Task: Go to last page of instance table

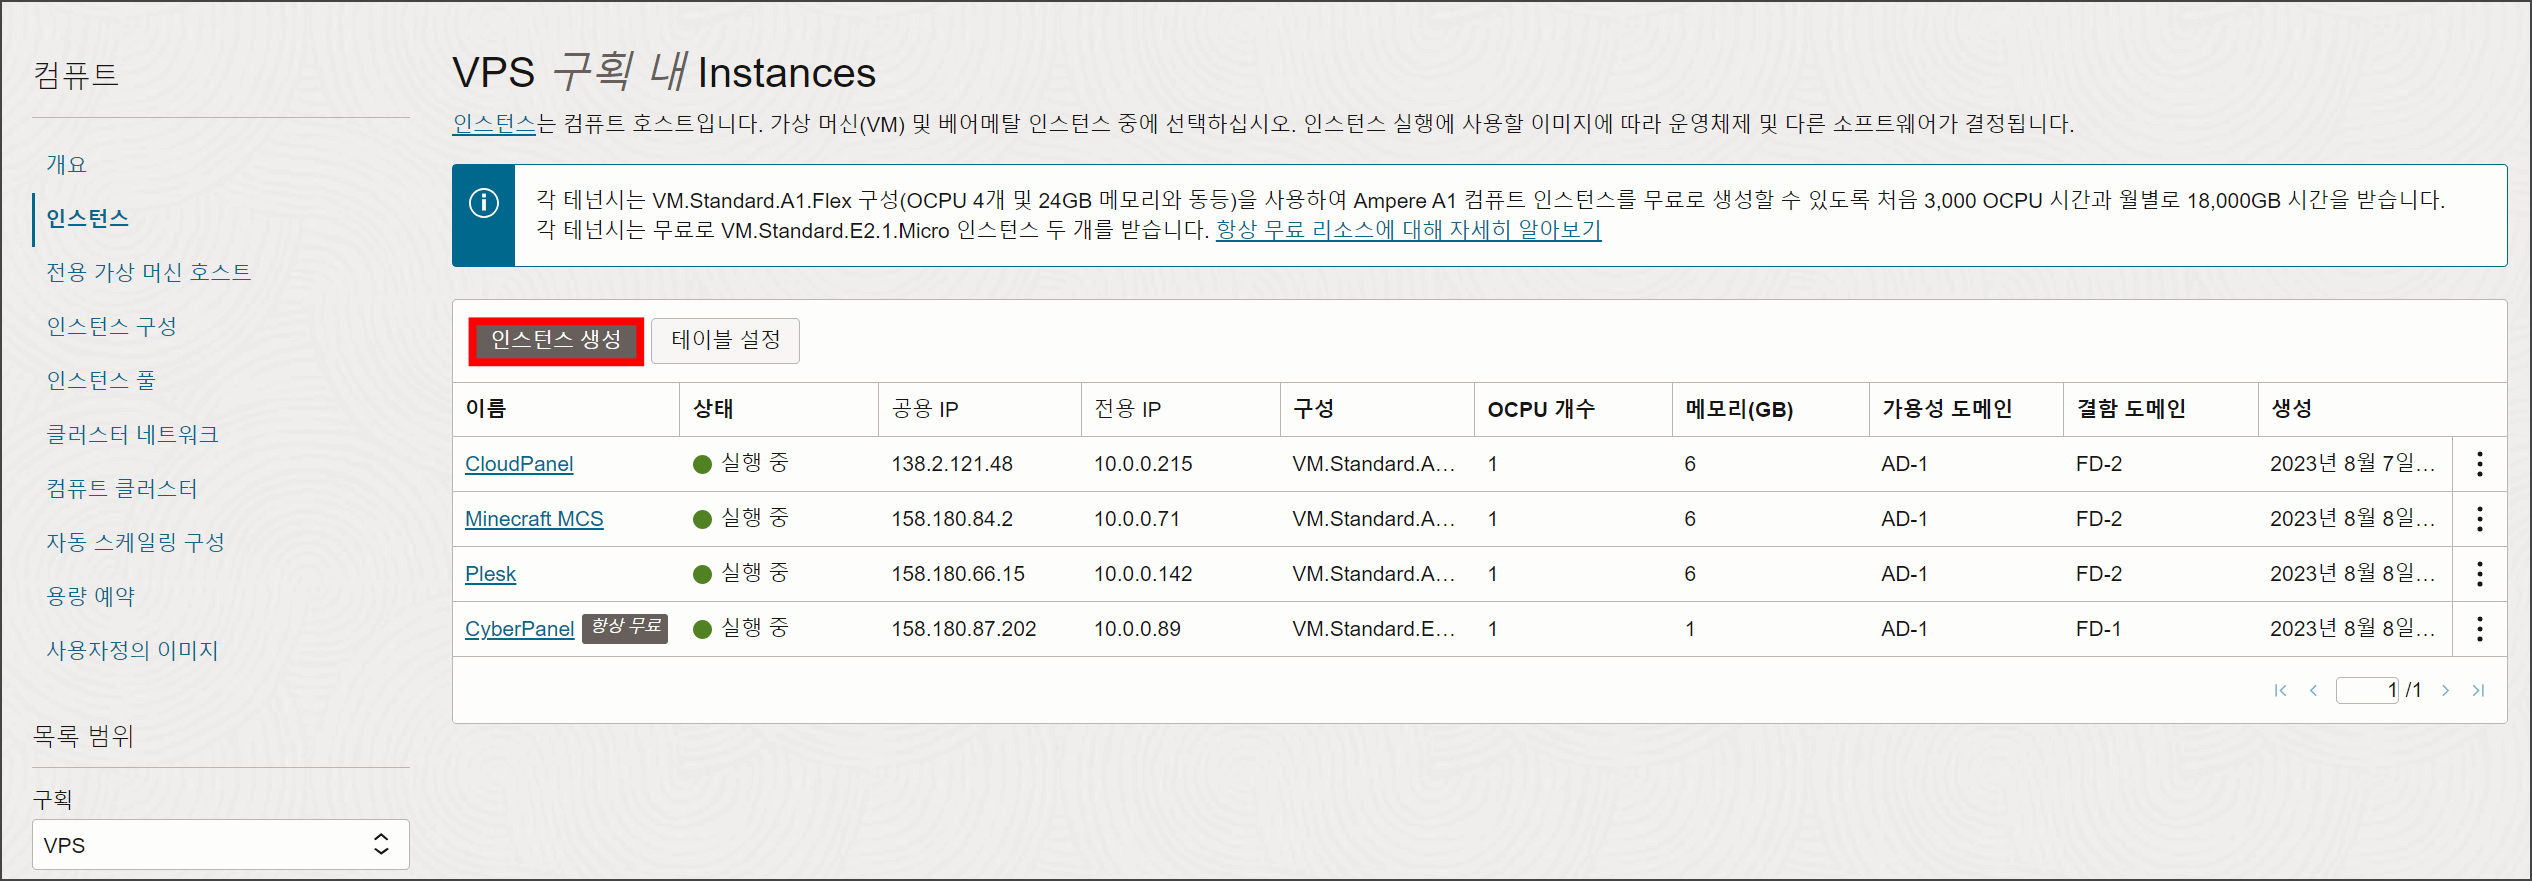Action: coord(2478,690)
